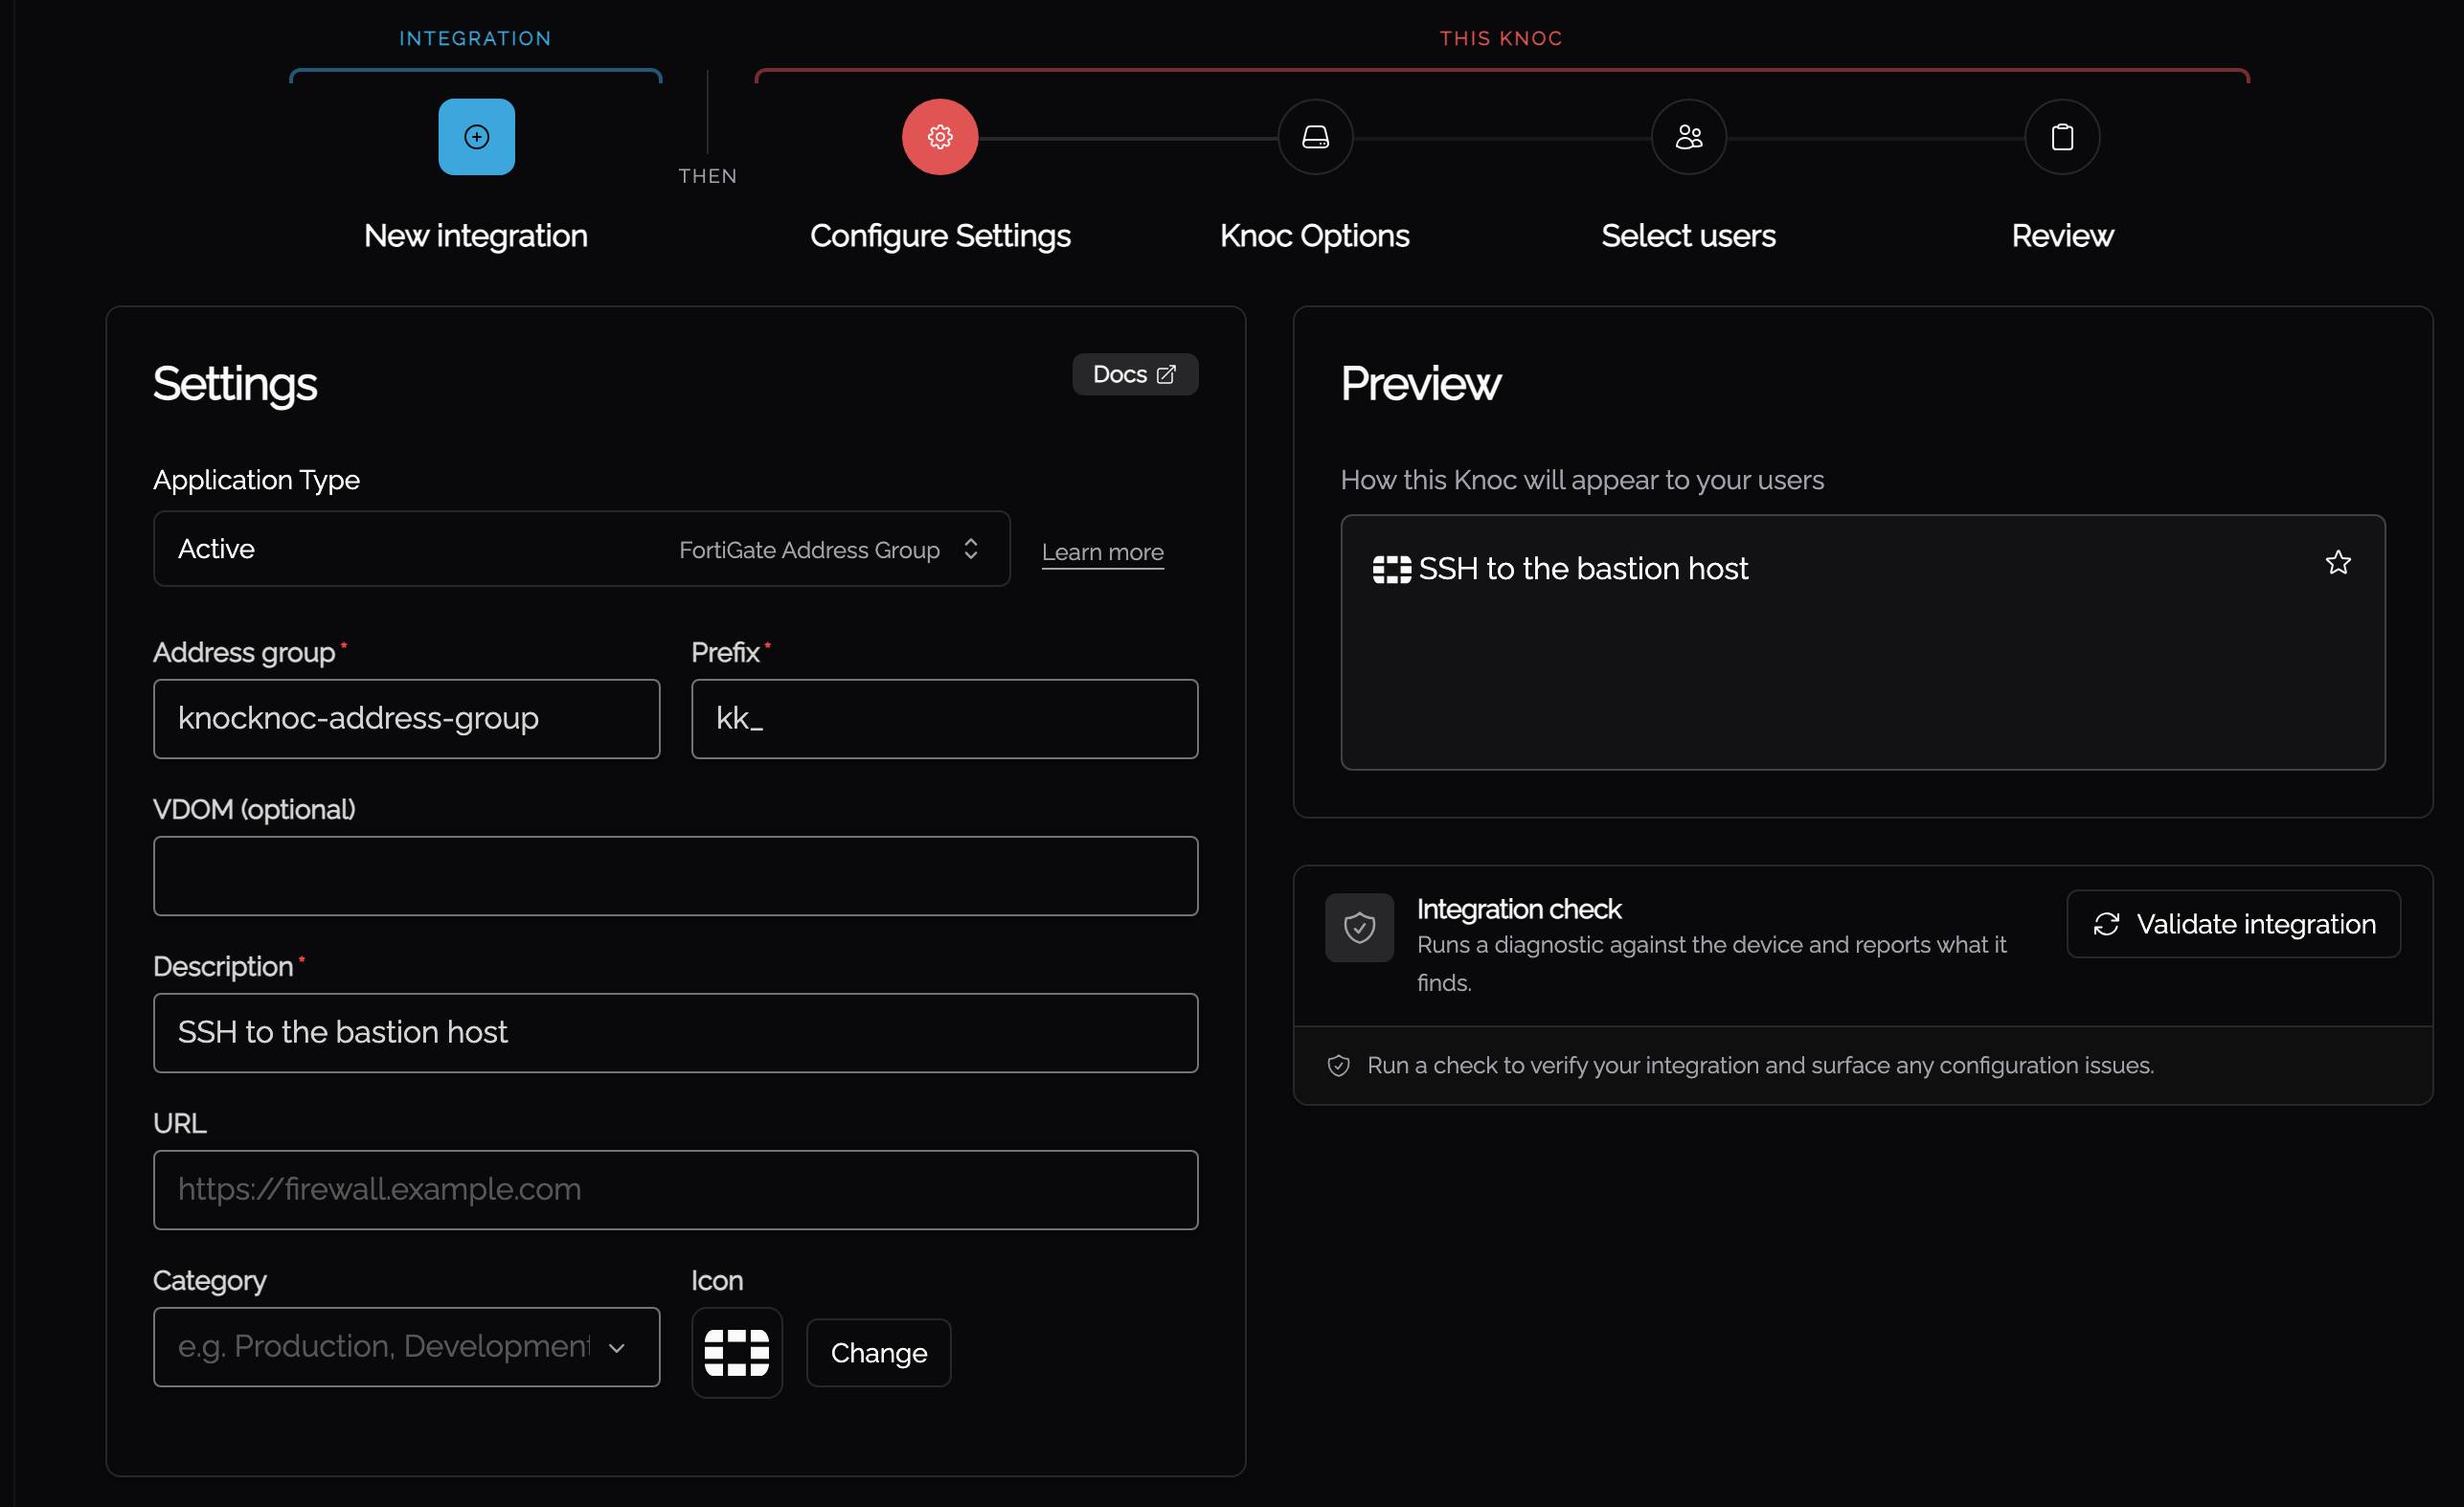Select the Review step label
Screen dimensions: 2464x1507
click(x=2061, y=236)
